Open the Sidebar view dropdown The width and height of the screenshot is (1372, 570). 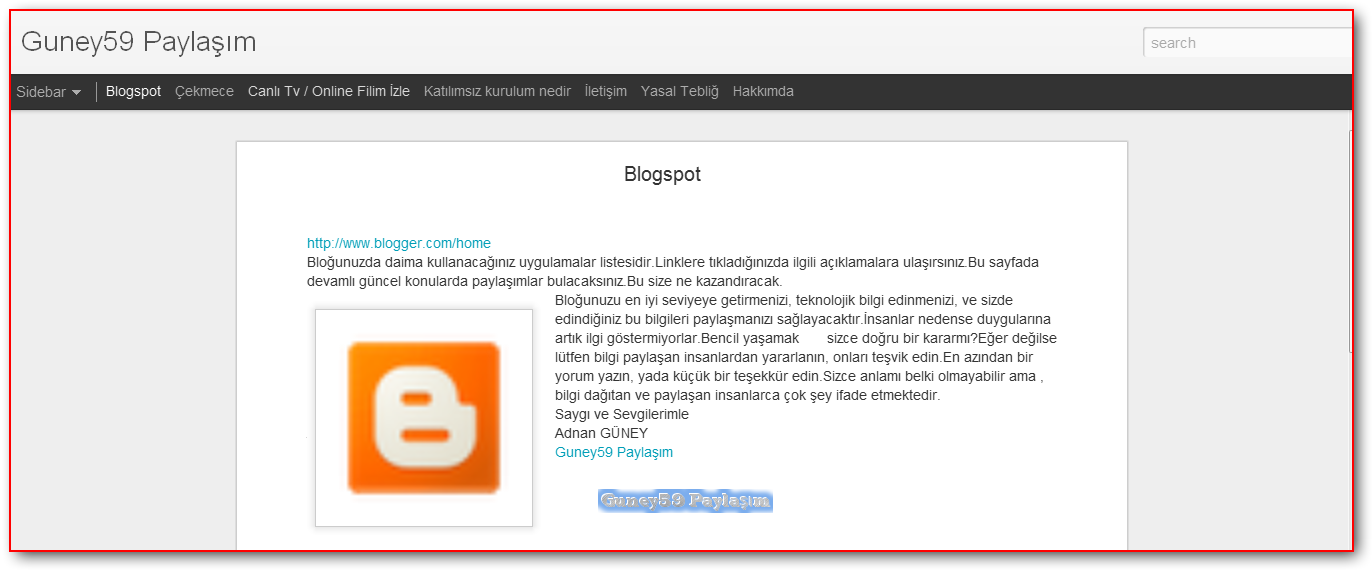pos(49,92)
